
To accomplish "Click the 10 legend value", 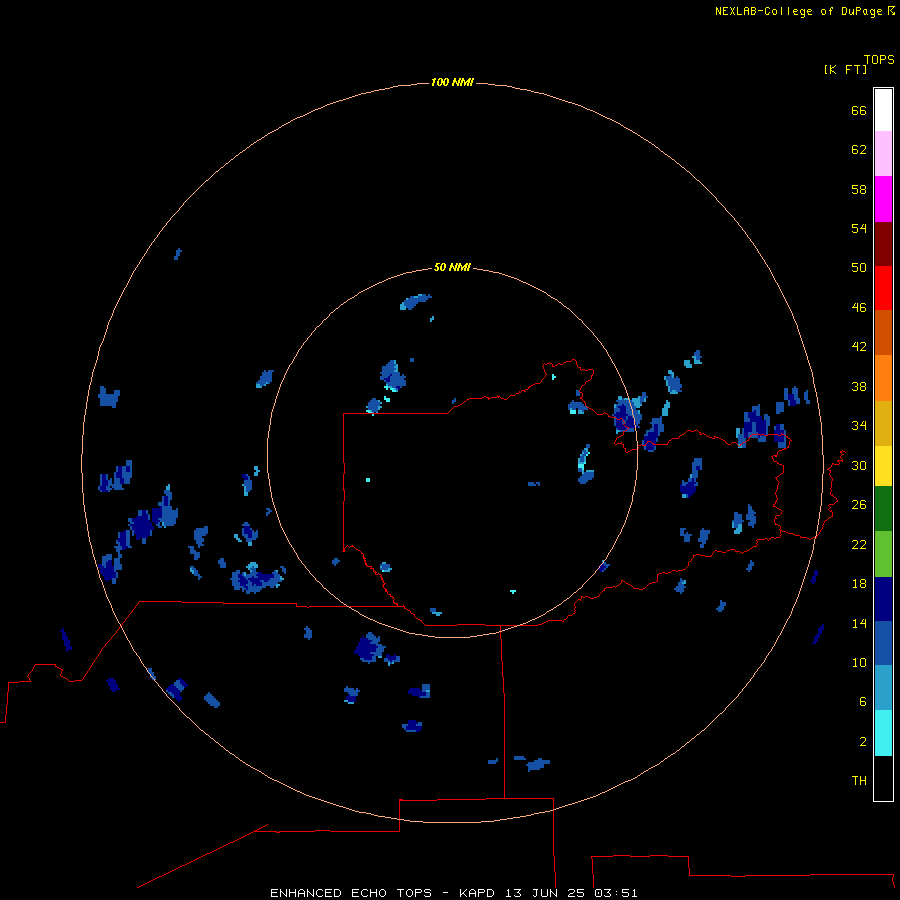I will (x=859, y=663).
